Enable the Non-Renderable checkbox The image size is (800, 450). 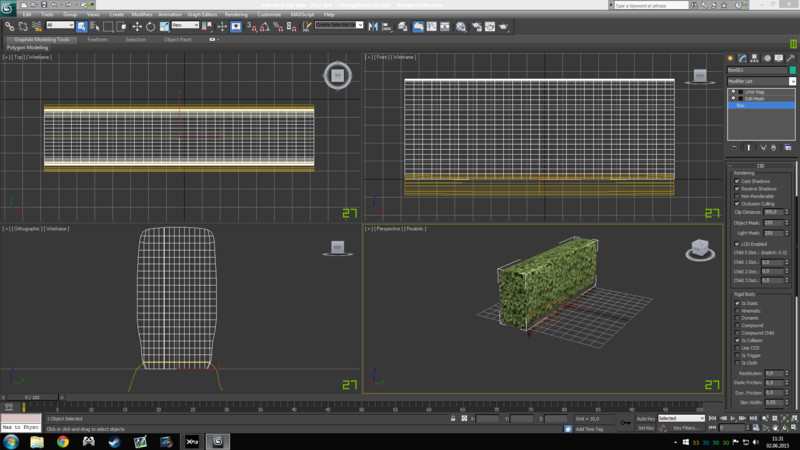pyautogui.click(x=737, y=196)
